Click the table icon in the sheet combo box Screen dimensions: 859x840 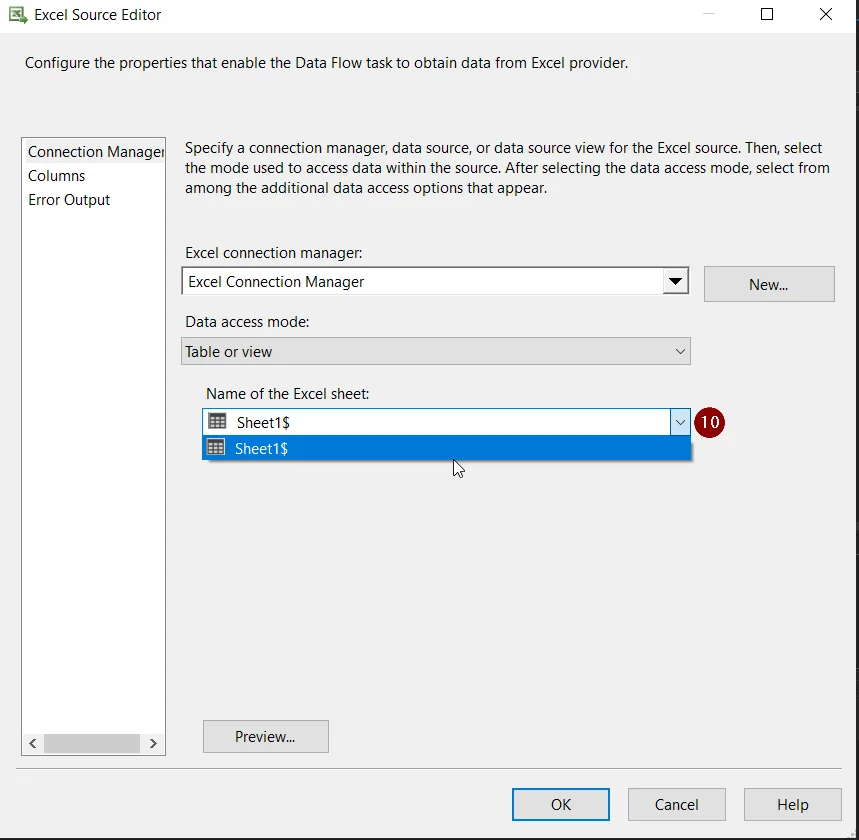[x=217, y=421]
